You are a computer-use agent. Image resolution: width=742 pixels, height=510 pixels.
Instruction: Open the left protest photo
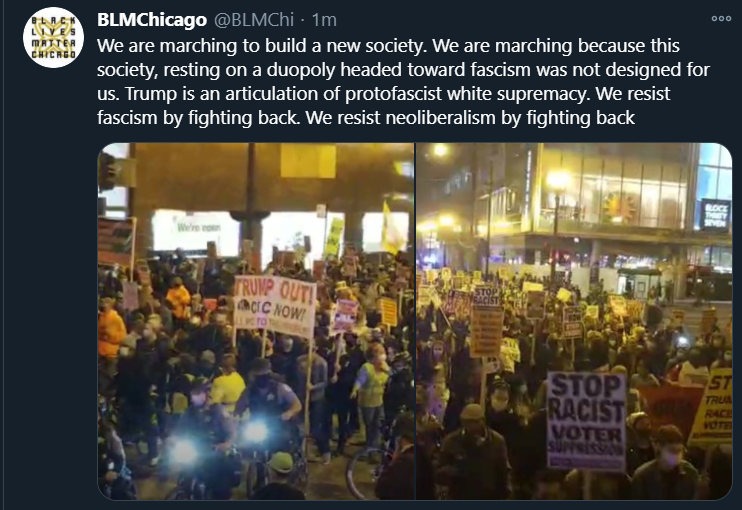[256, 321]
